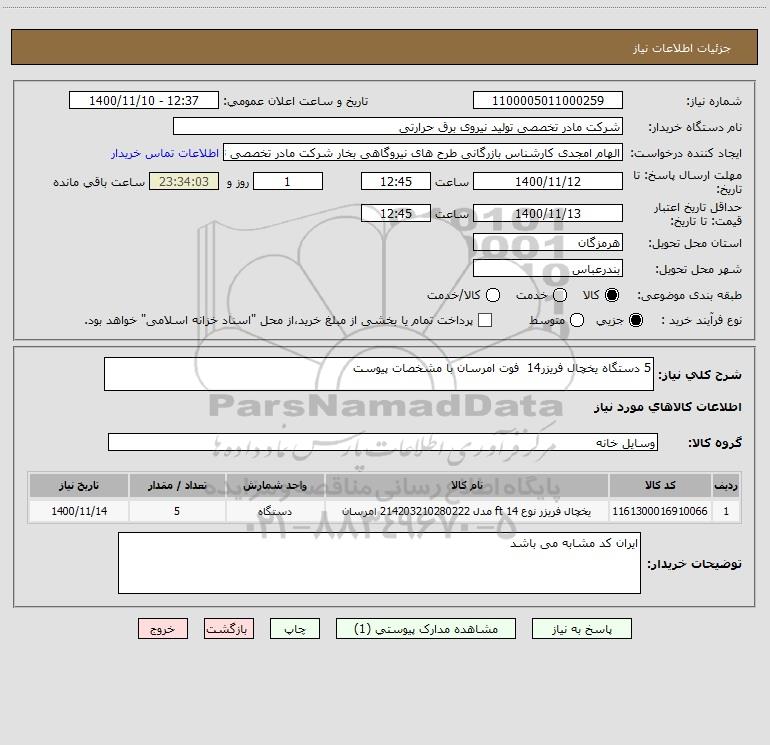Click the تعداد / مقدار column header
This screenshot has width=770, height=745.
[177, 485]
